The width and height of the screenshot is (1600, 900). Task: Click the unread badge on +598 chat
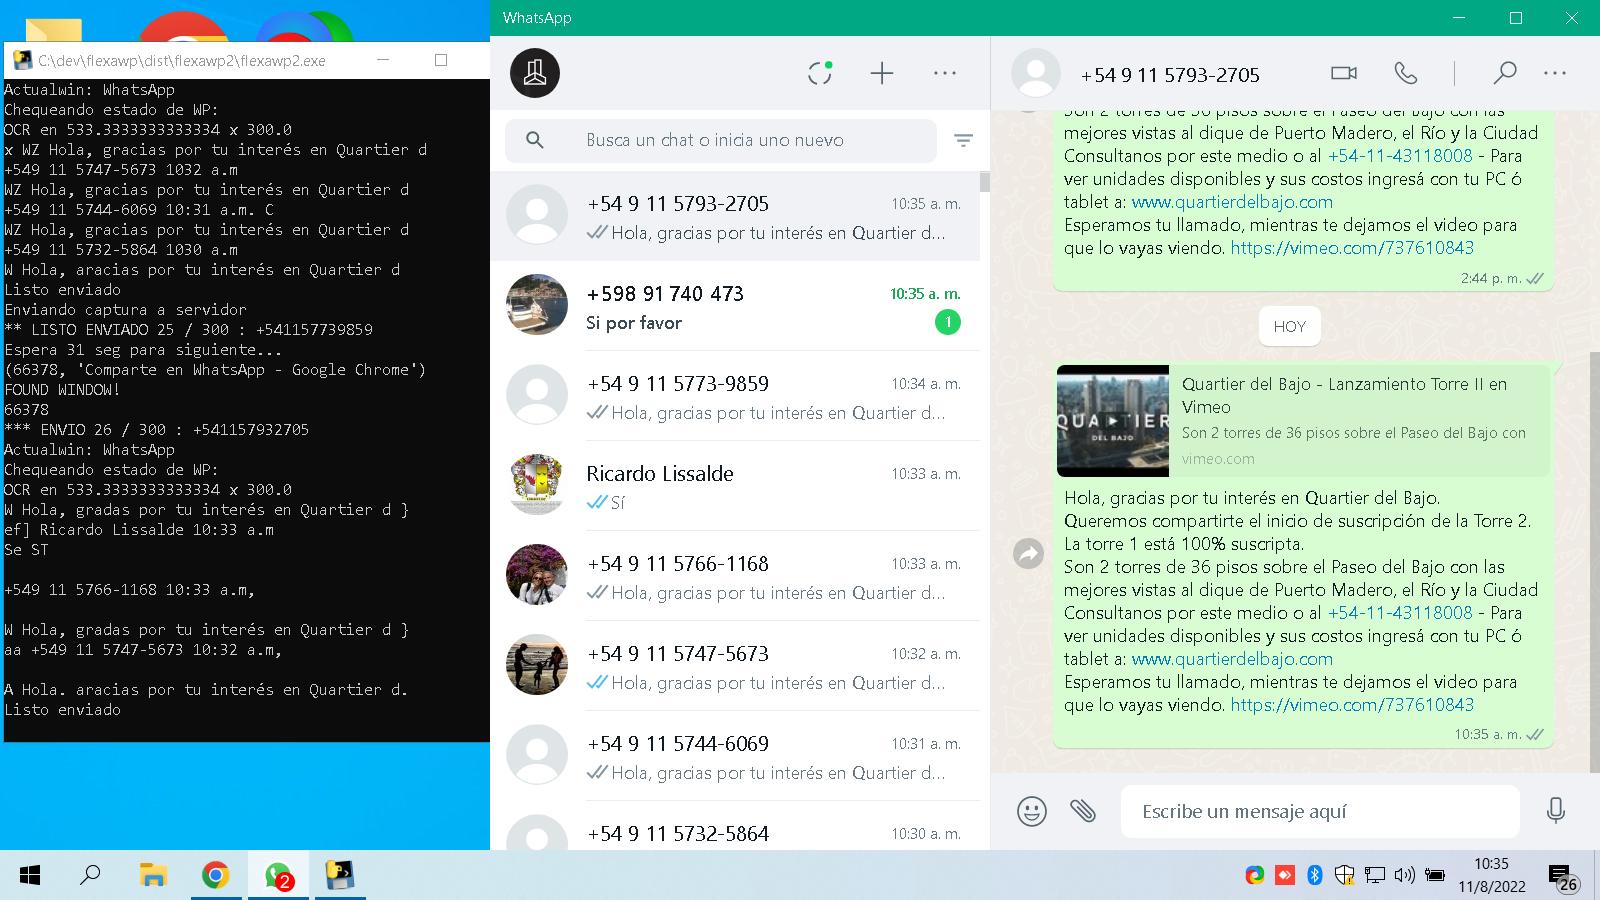tap(947, 322)
